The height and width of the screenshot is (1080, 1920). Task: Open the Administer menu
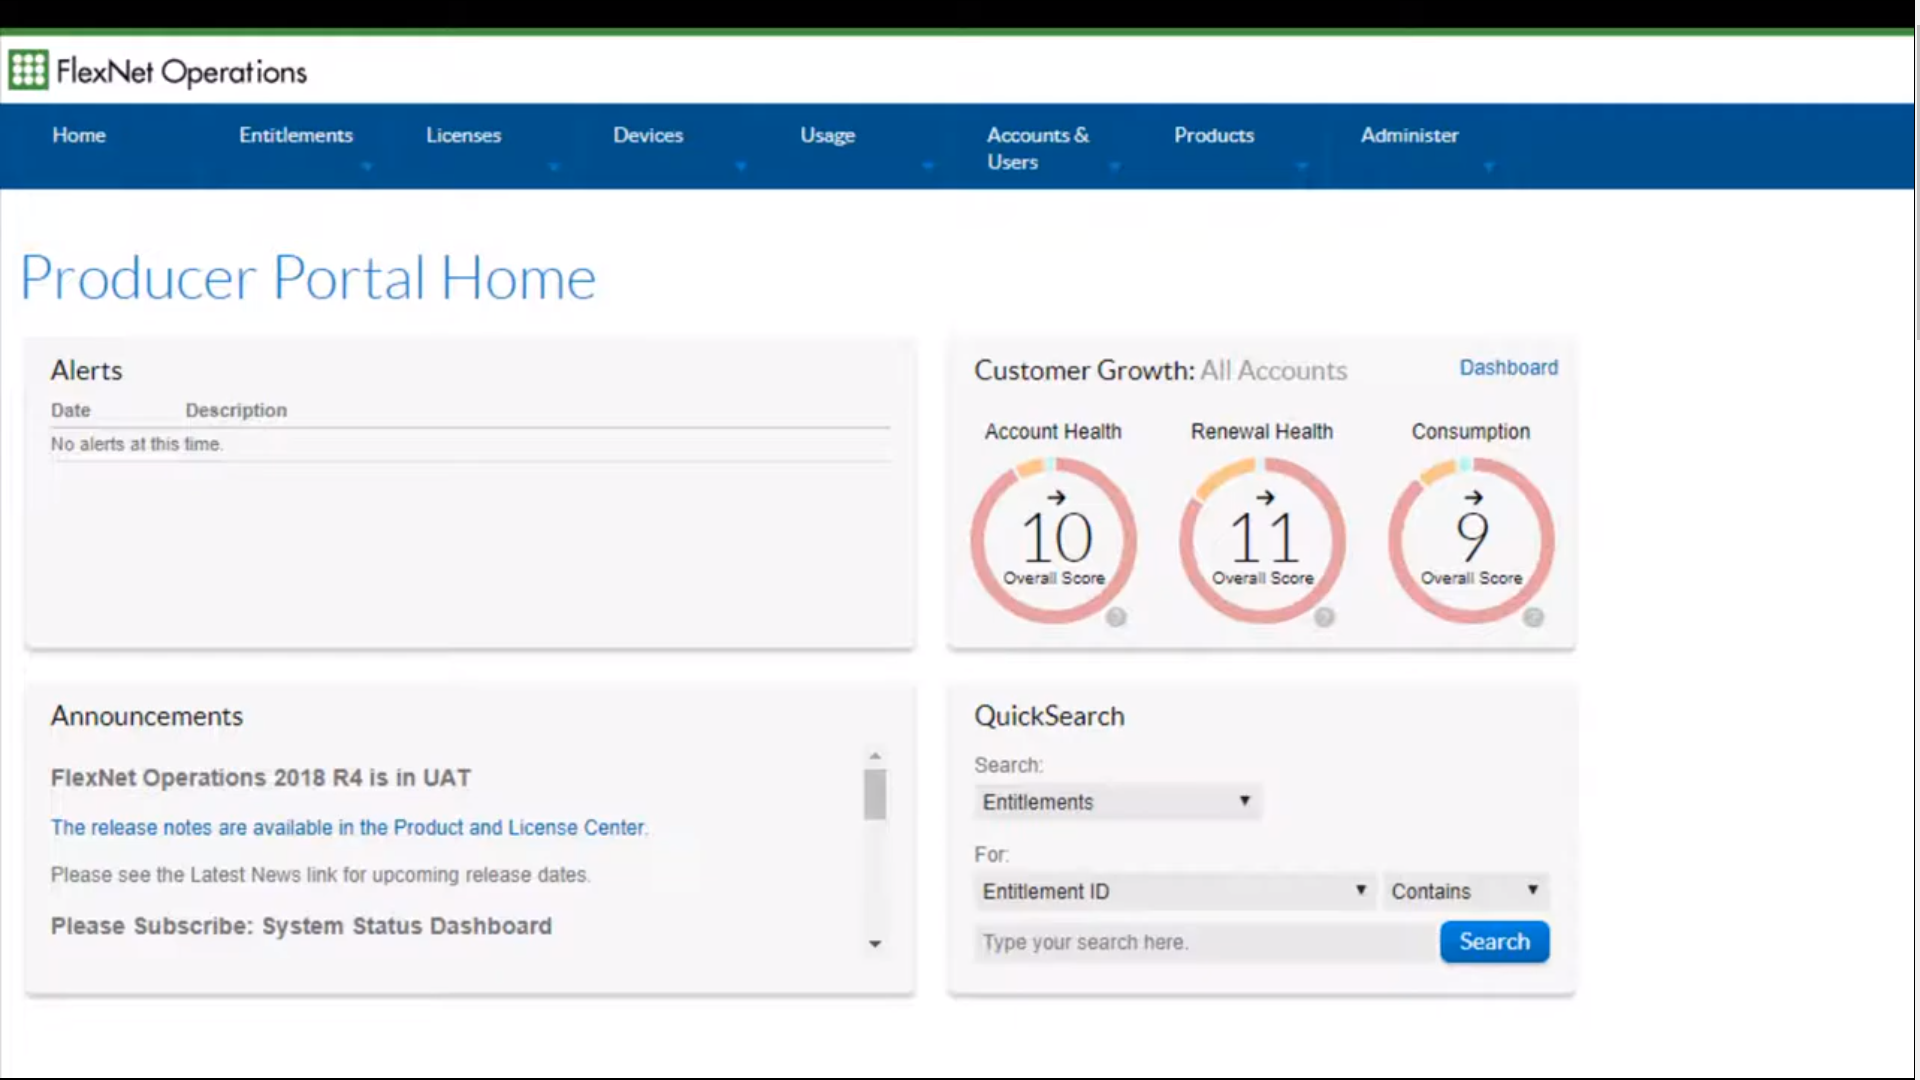tap(1409, 135)
